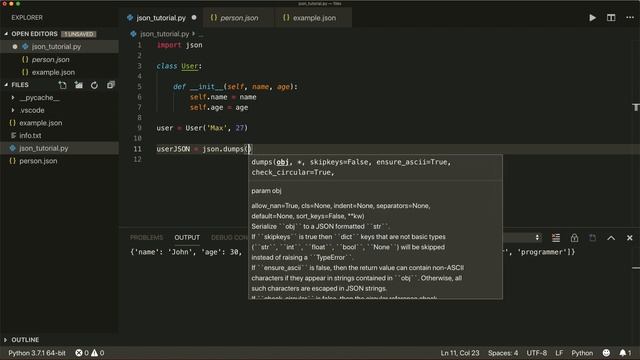Choose the Python 3.7.1 64-bit interpreter
This screenshot has height=360, width=640.
point(37,353)
